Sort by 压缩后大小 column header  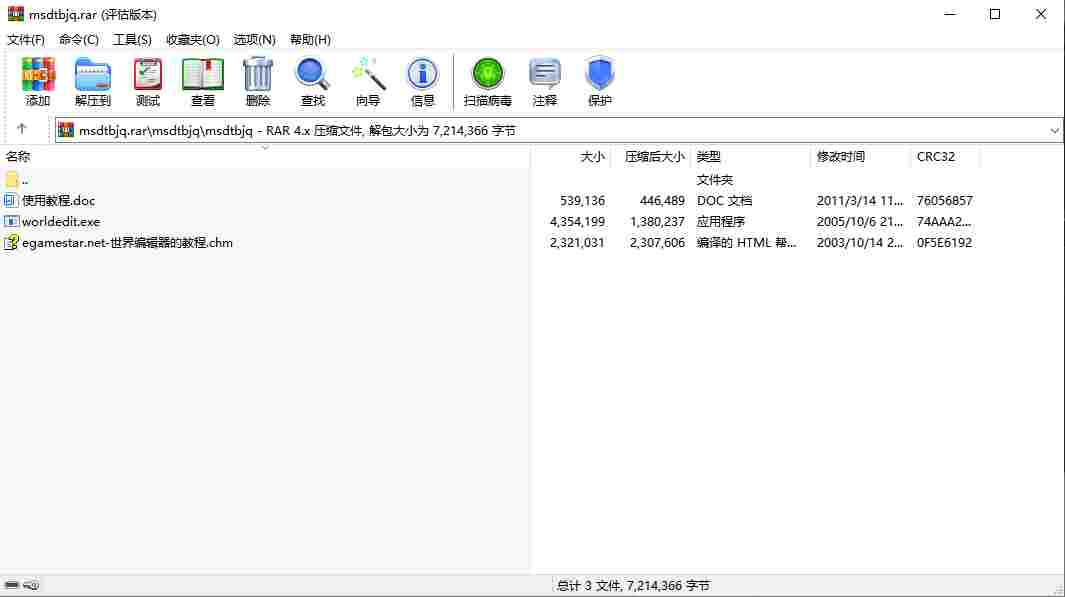click(655, 156)
